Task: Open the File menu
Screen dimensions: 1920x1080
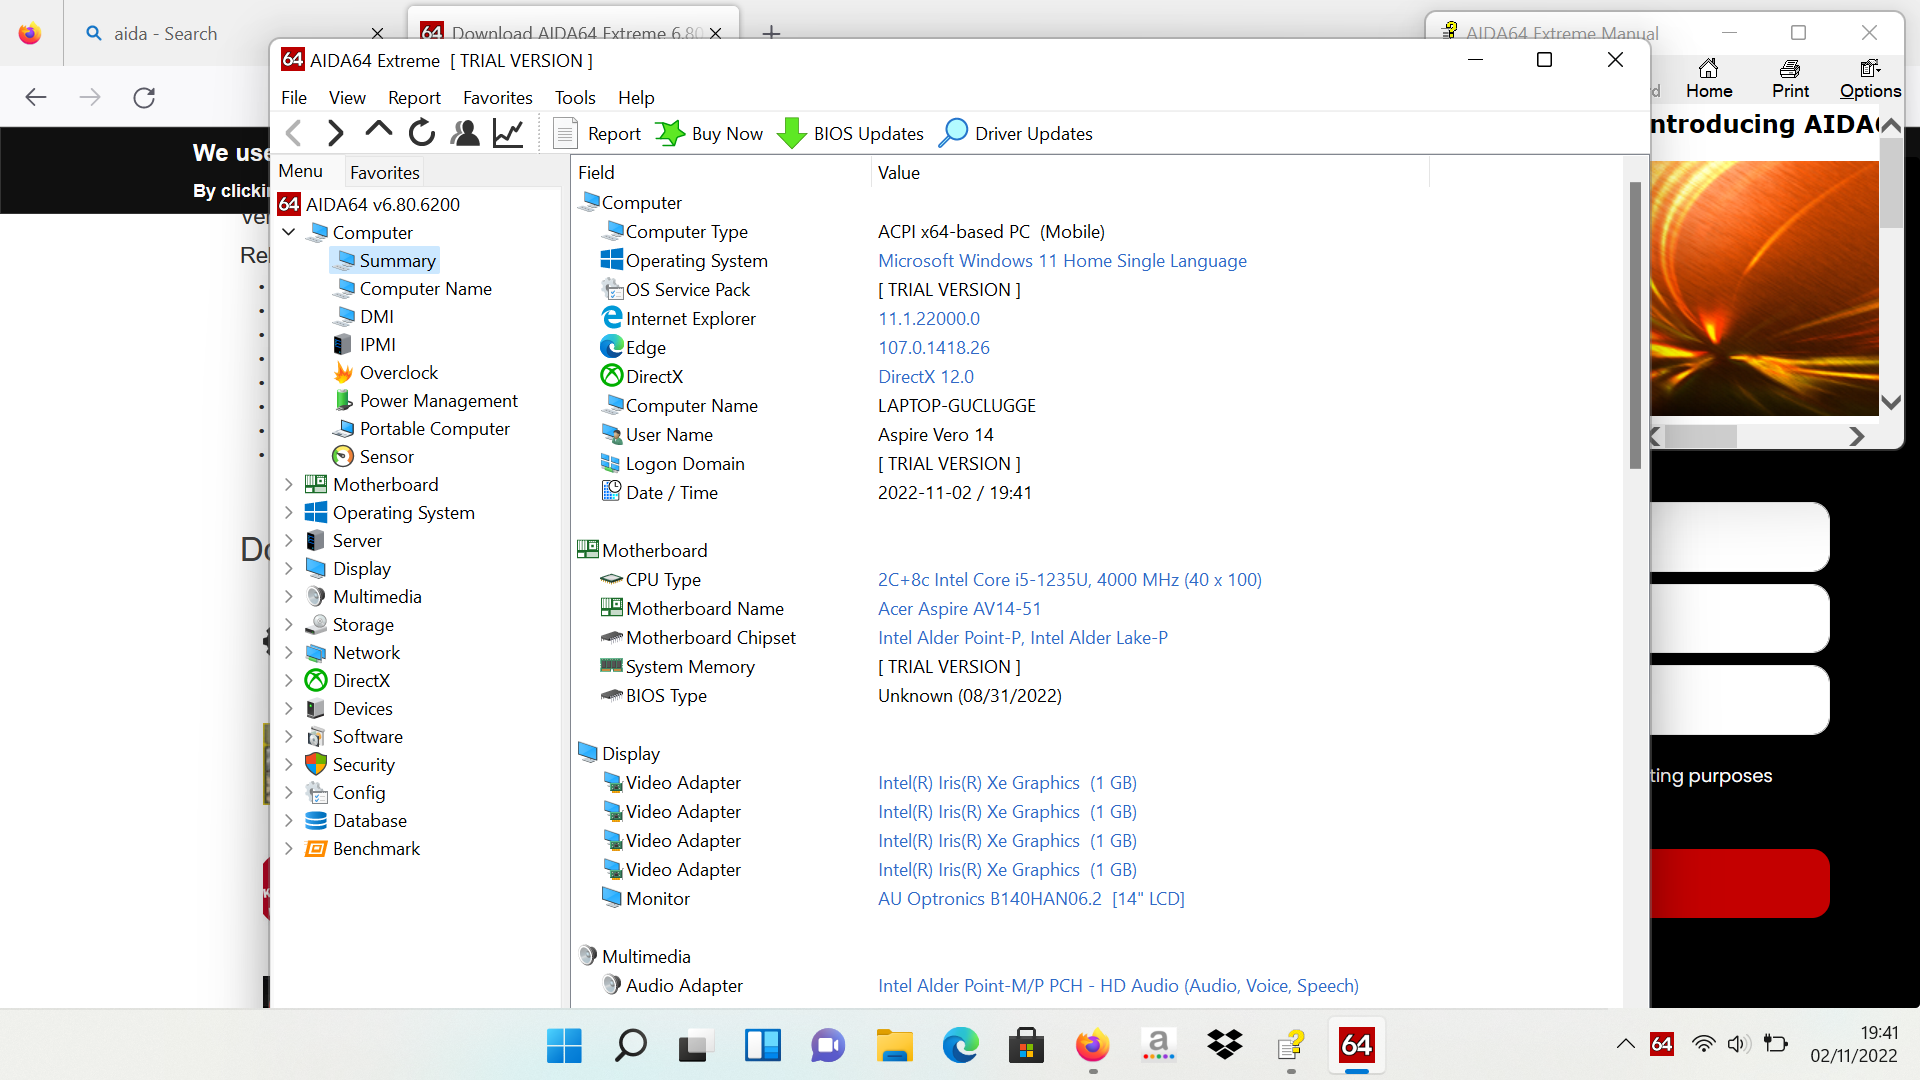Action: point(294,97)
